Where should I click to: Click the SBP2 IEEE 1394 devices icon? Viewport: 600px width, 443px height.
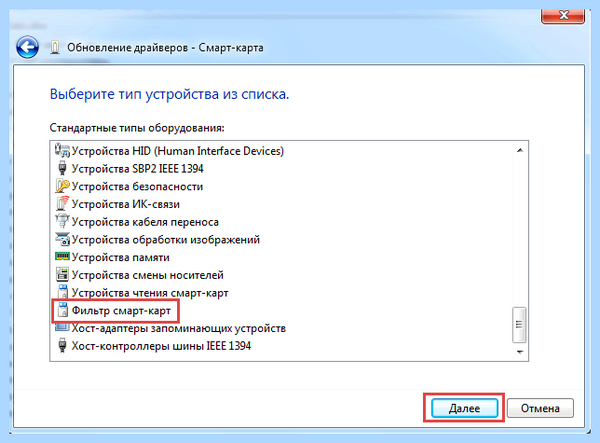click(62, 168)
